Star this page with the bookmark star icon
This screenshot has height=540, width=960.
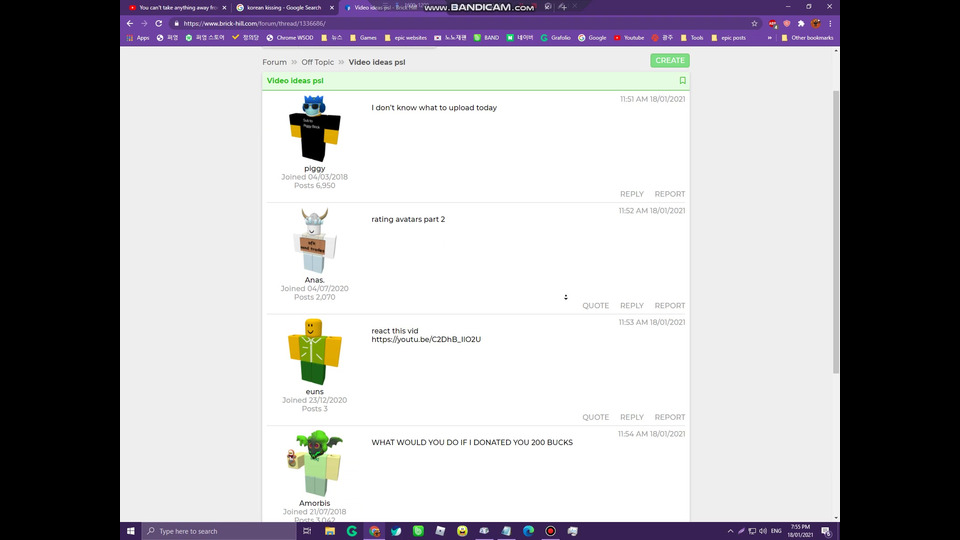pos(754,23)
